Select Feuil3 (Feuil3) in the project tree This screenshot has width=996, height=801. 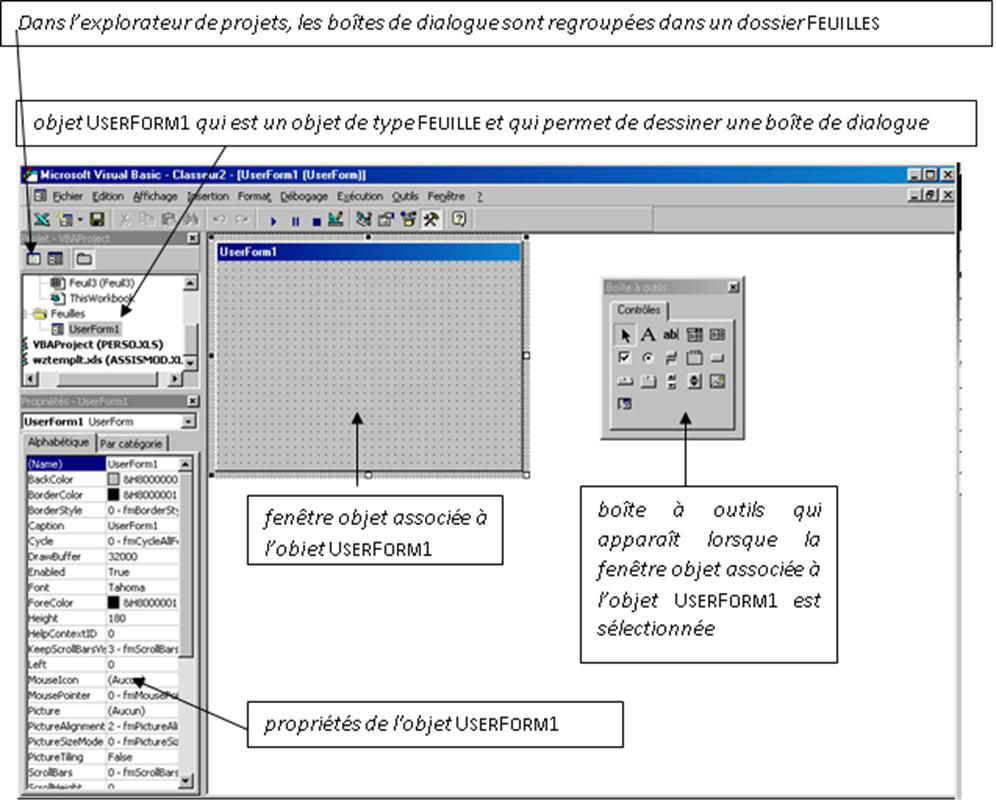coord(102,283)
